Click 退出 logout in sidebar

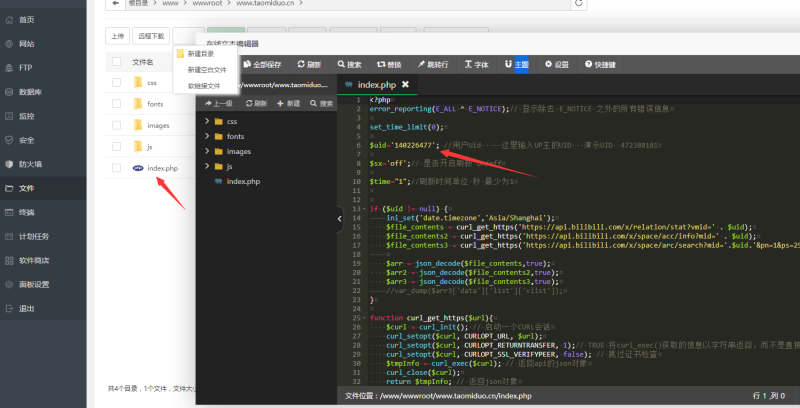(x=27, y=309)
